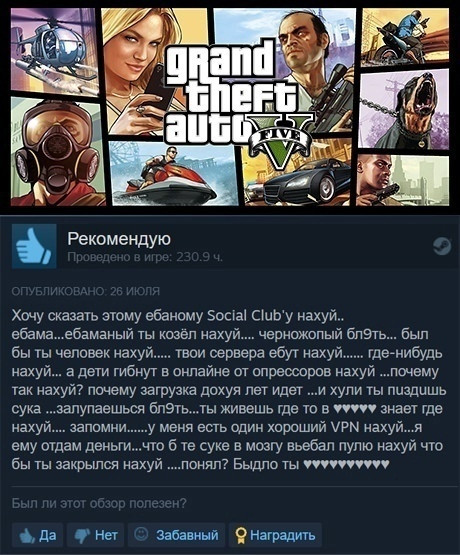Select the helicopter artwork panel
The height and width of the screenshot is (555, 460).
pyautogui.click(x=54, y=50)
